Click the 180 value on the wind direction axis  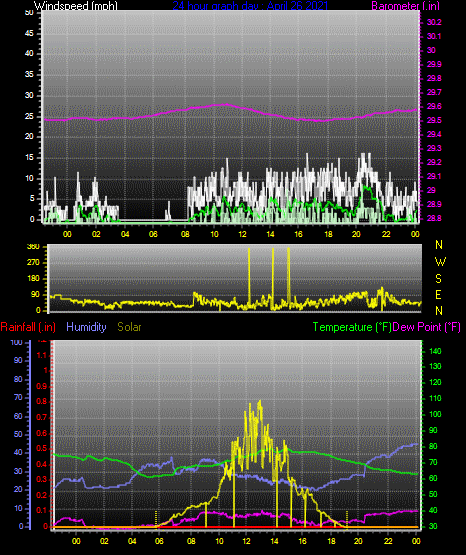coord(33,279)
